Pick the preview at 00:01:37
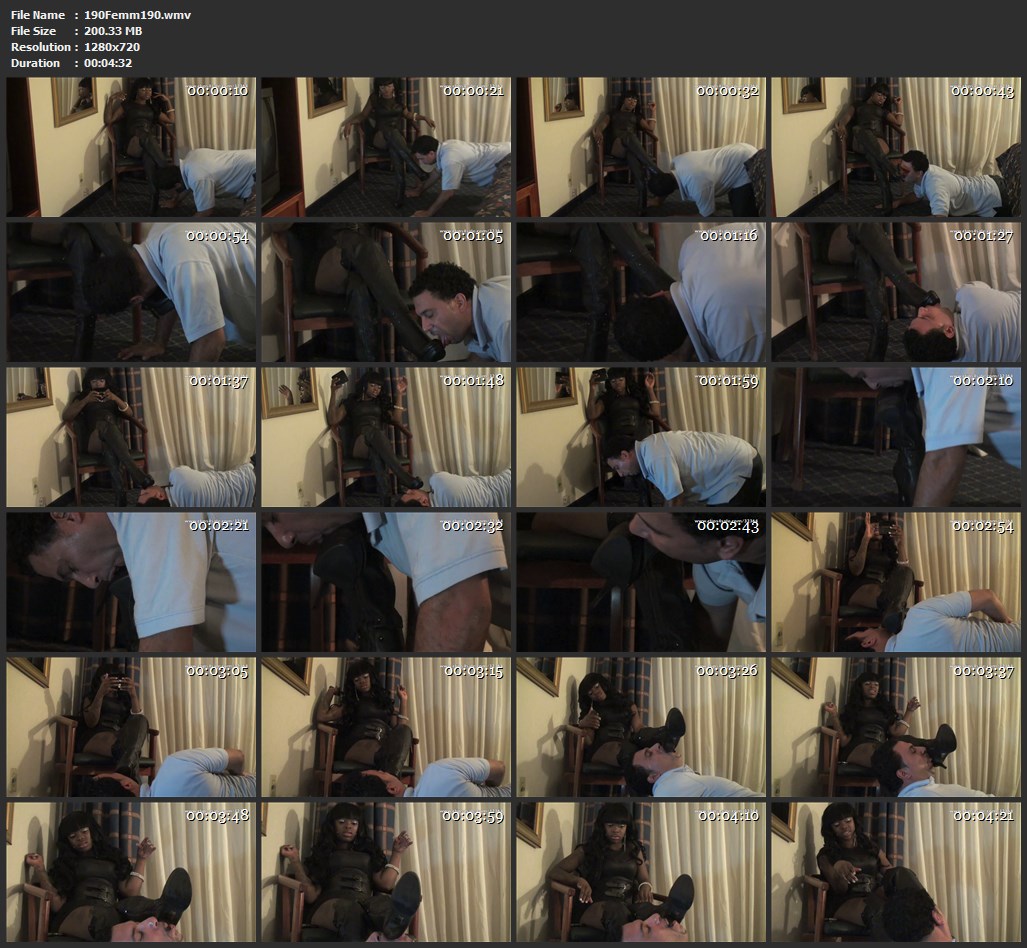Screen dimensions: 1027x948 tap(131, 437)
